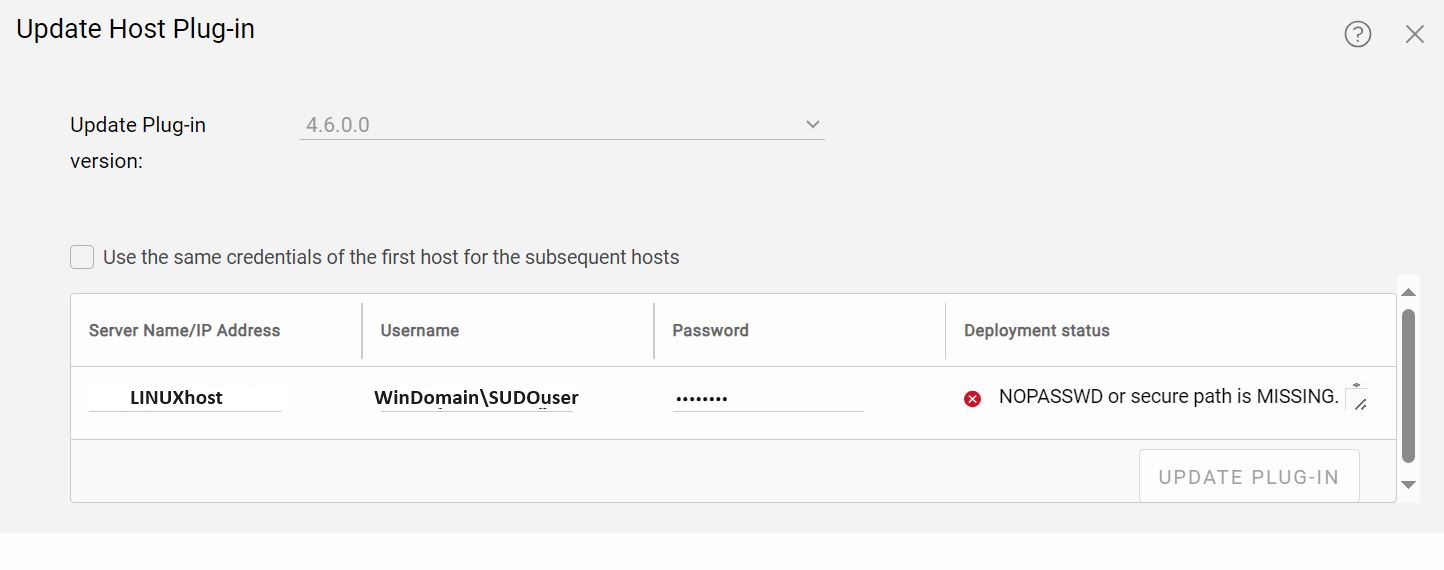This screenshot has width=1444, height=570.
Task: Click the scrollbar up arrow
Action: [x=1408, y=292]
